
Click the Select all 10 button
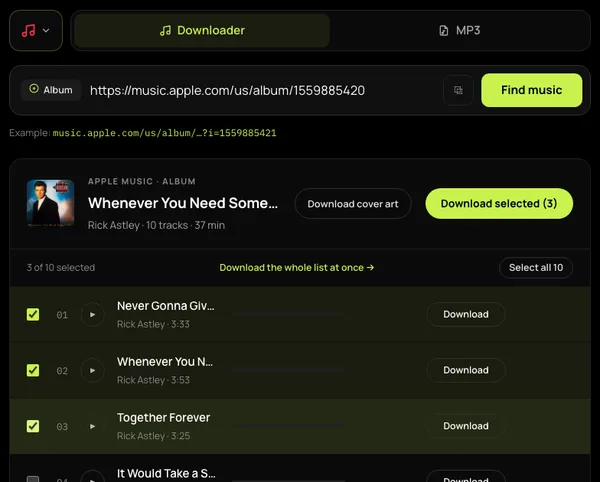click(x=536, y=268)
